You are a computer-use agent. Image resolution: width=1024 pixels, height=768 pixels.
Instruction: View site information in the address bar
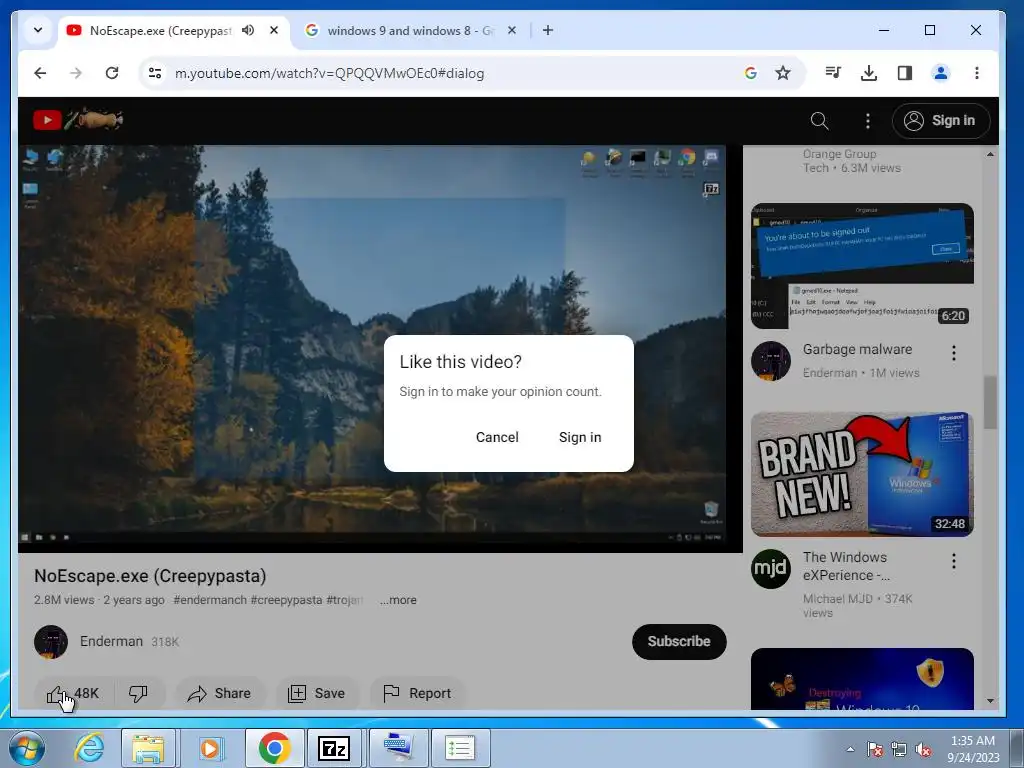[155, 73]
